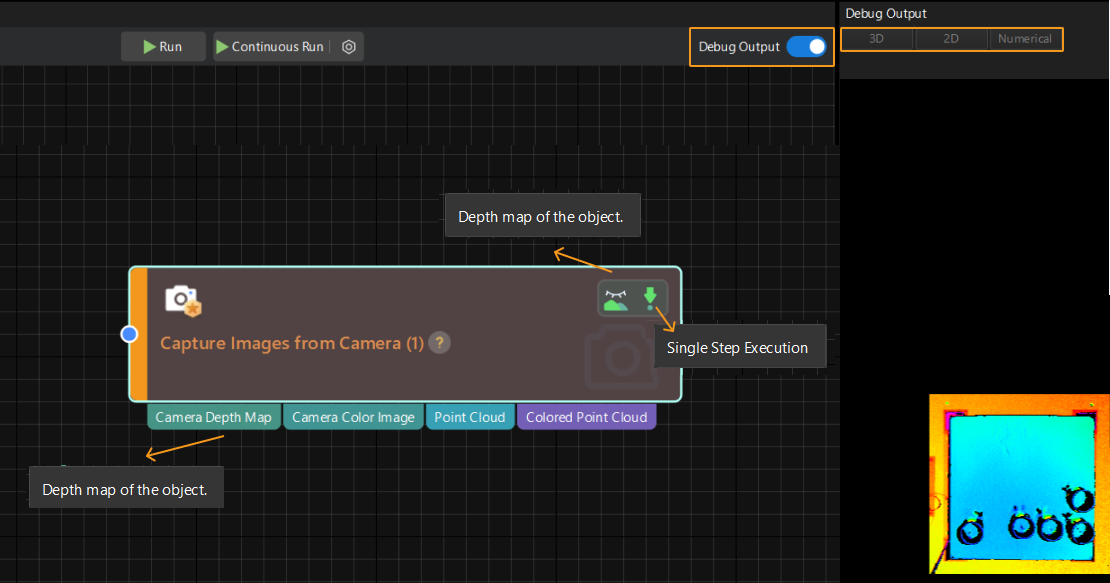Switch to the 3D debug tab
The width and height of the screenshot is (1110, 583).
coord(876,39)
